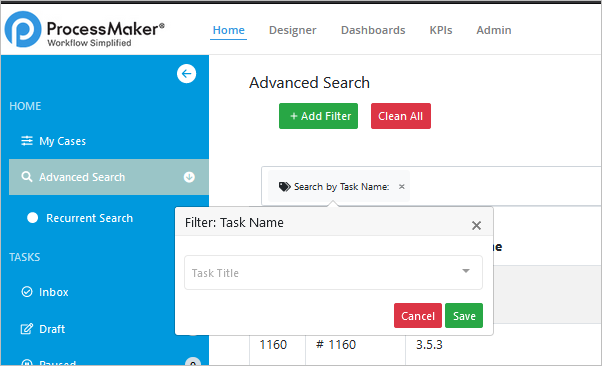Collapse sidebar with the back arrow icon
Viewport: 602px width, 366px height.
pyautogui.click(x=187, y=73)
